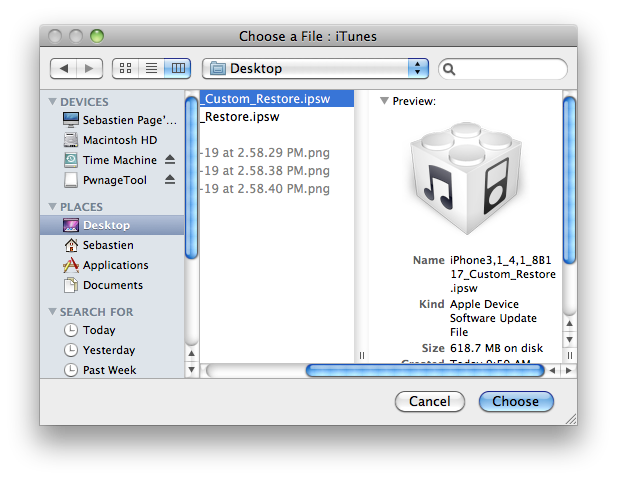Select Desktop in Places
Viewport: 617px width, 480px height.
coord(112,225)
